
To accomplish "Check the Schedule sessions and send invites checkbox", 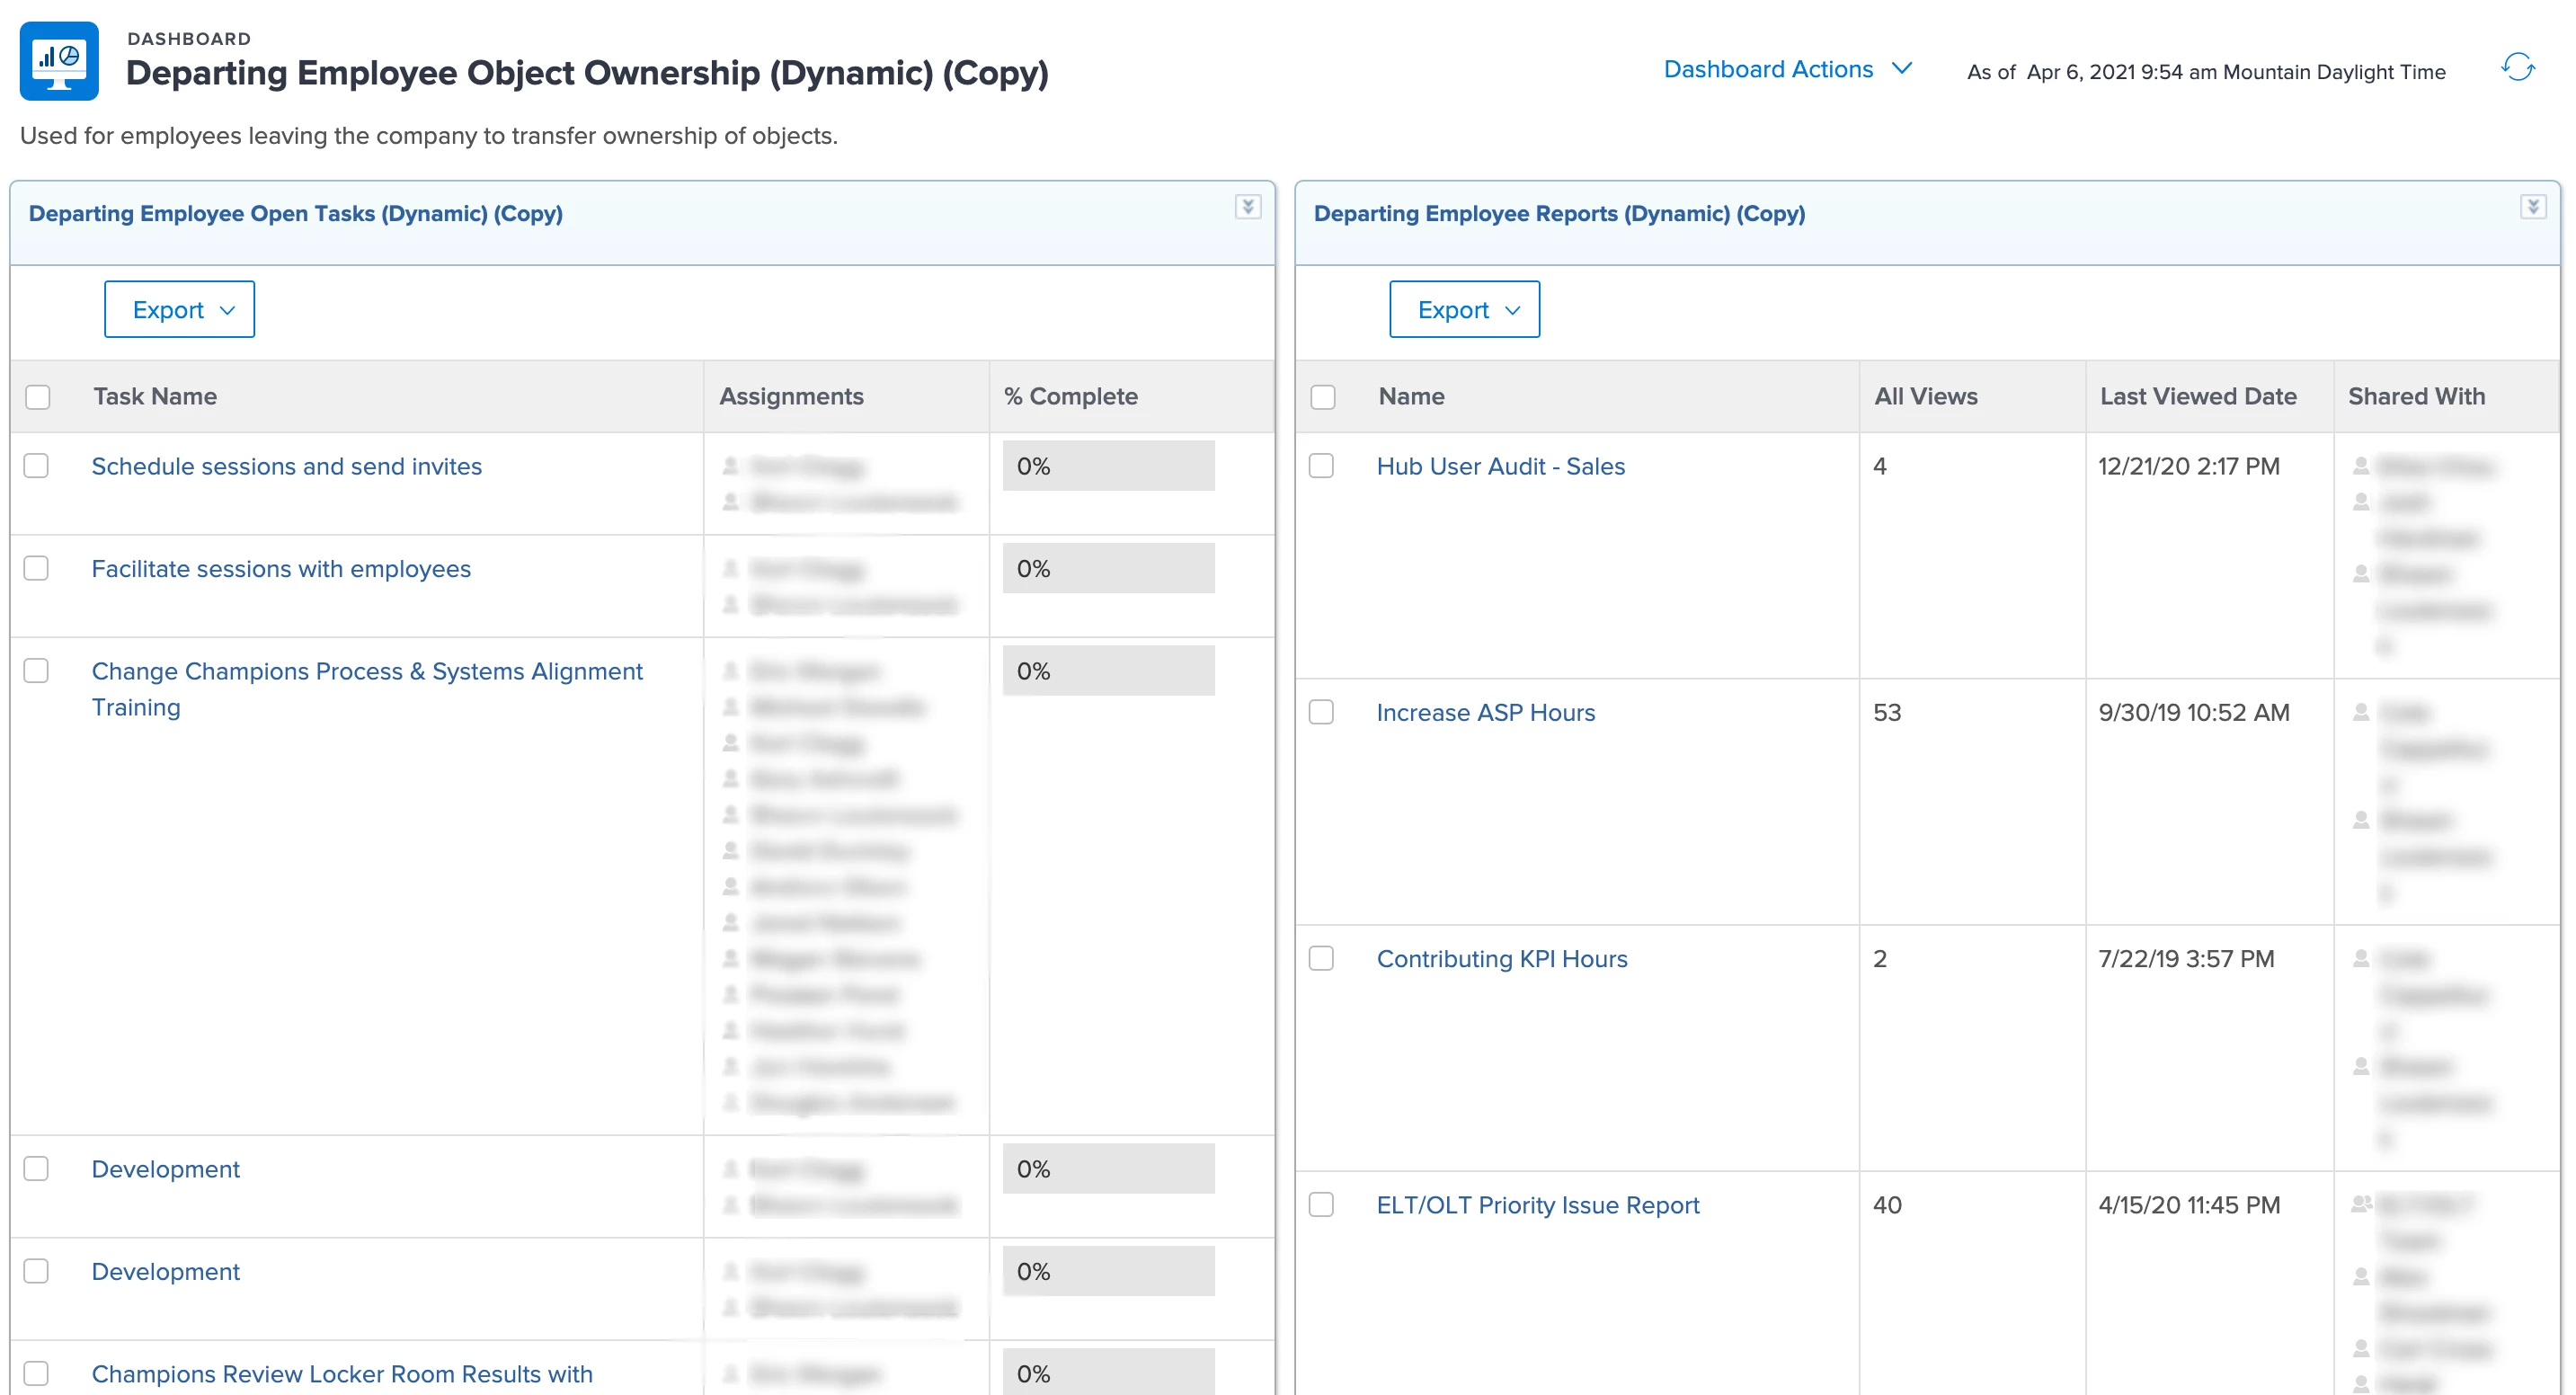I will coord(37,466).
